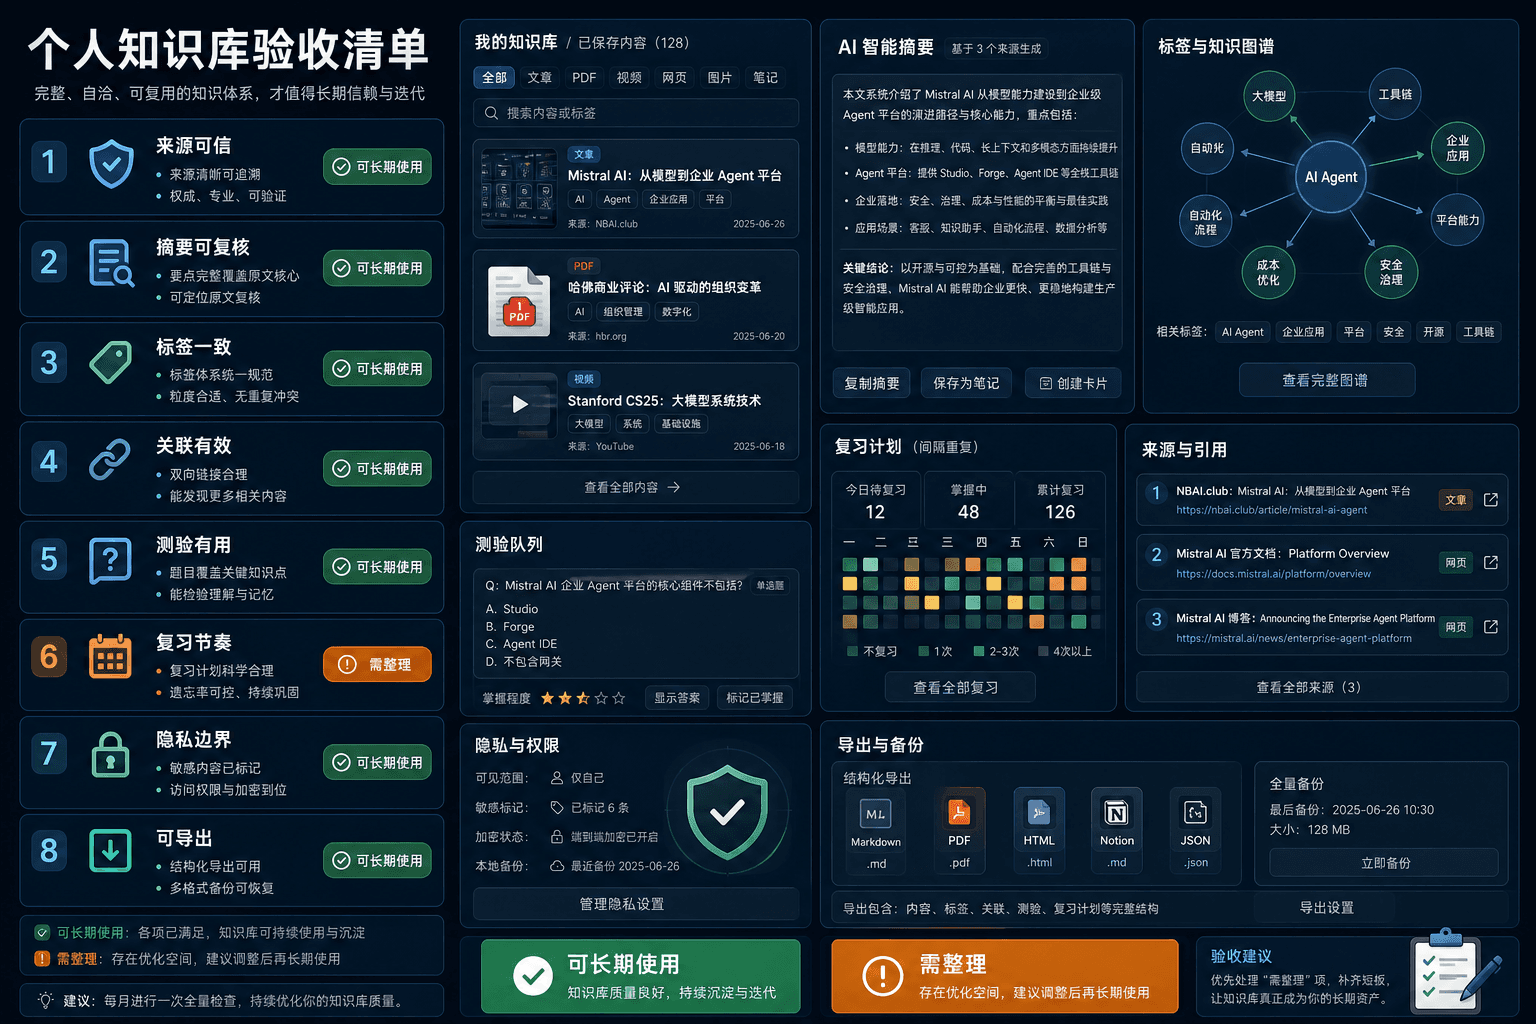Switch to the 文章 filter tab
Viewport: 1536px width, 1024px height.
click(x=539, y=77)
